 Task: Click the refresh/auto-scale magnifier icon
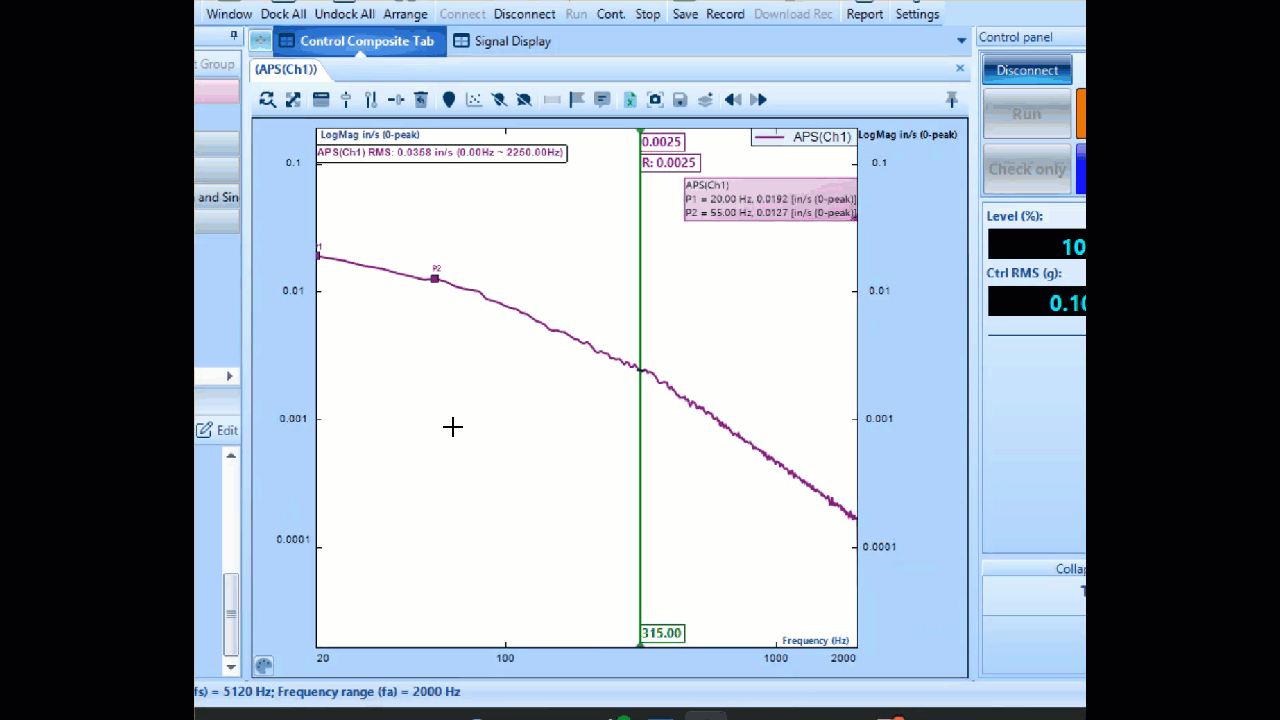pos(267,100)
